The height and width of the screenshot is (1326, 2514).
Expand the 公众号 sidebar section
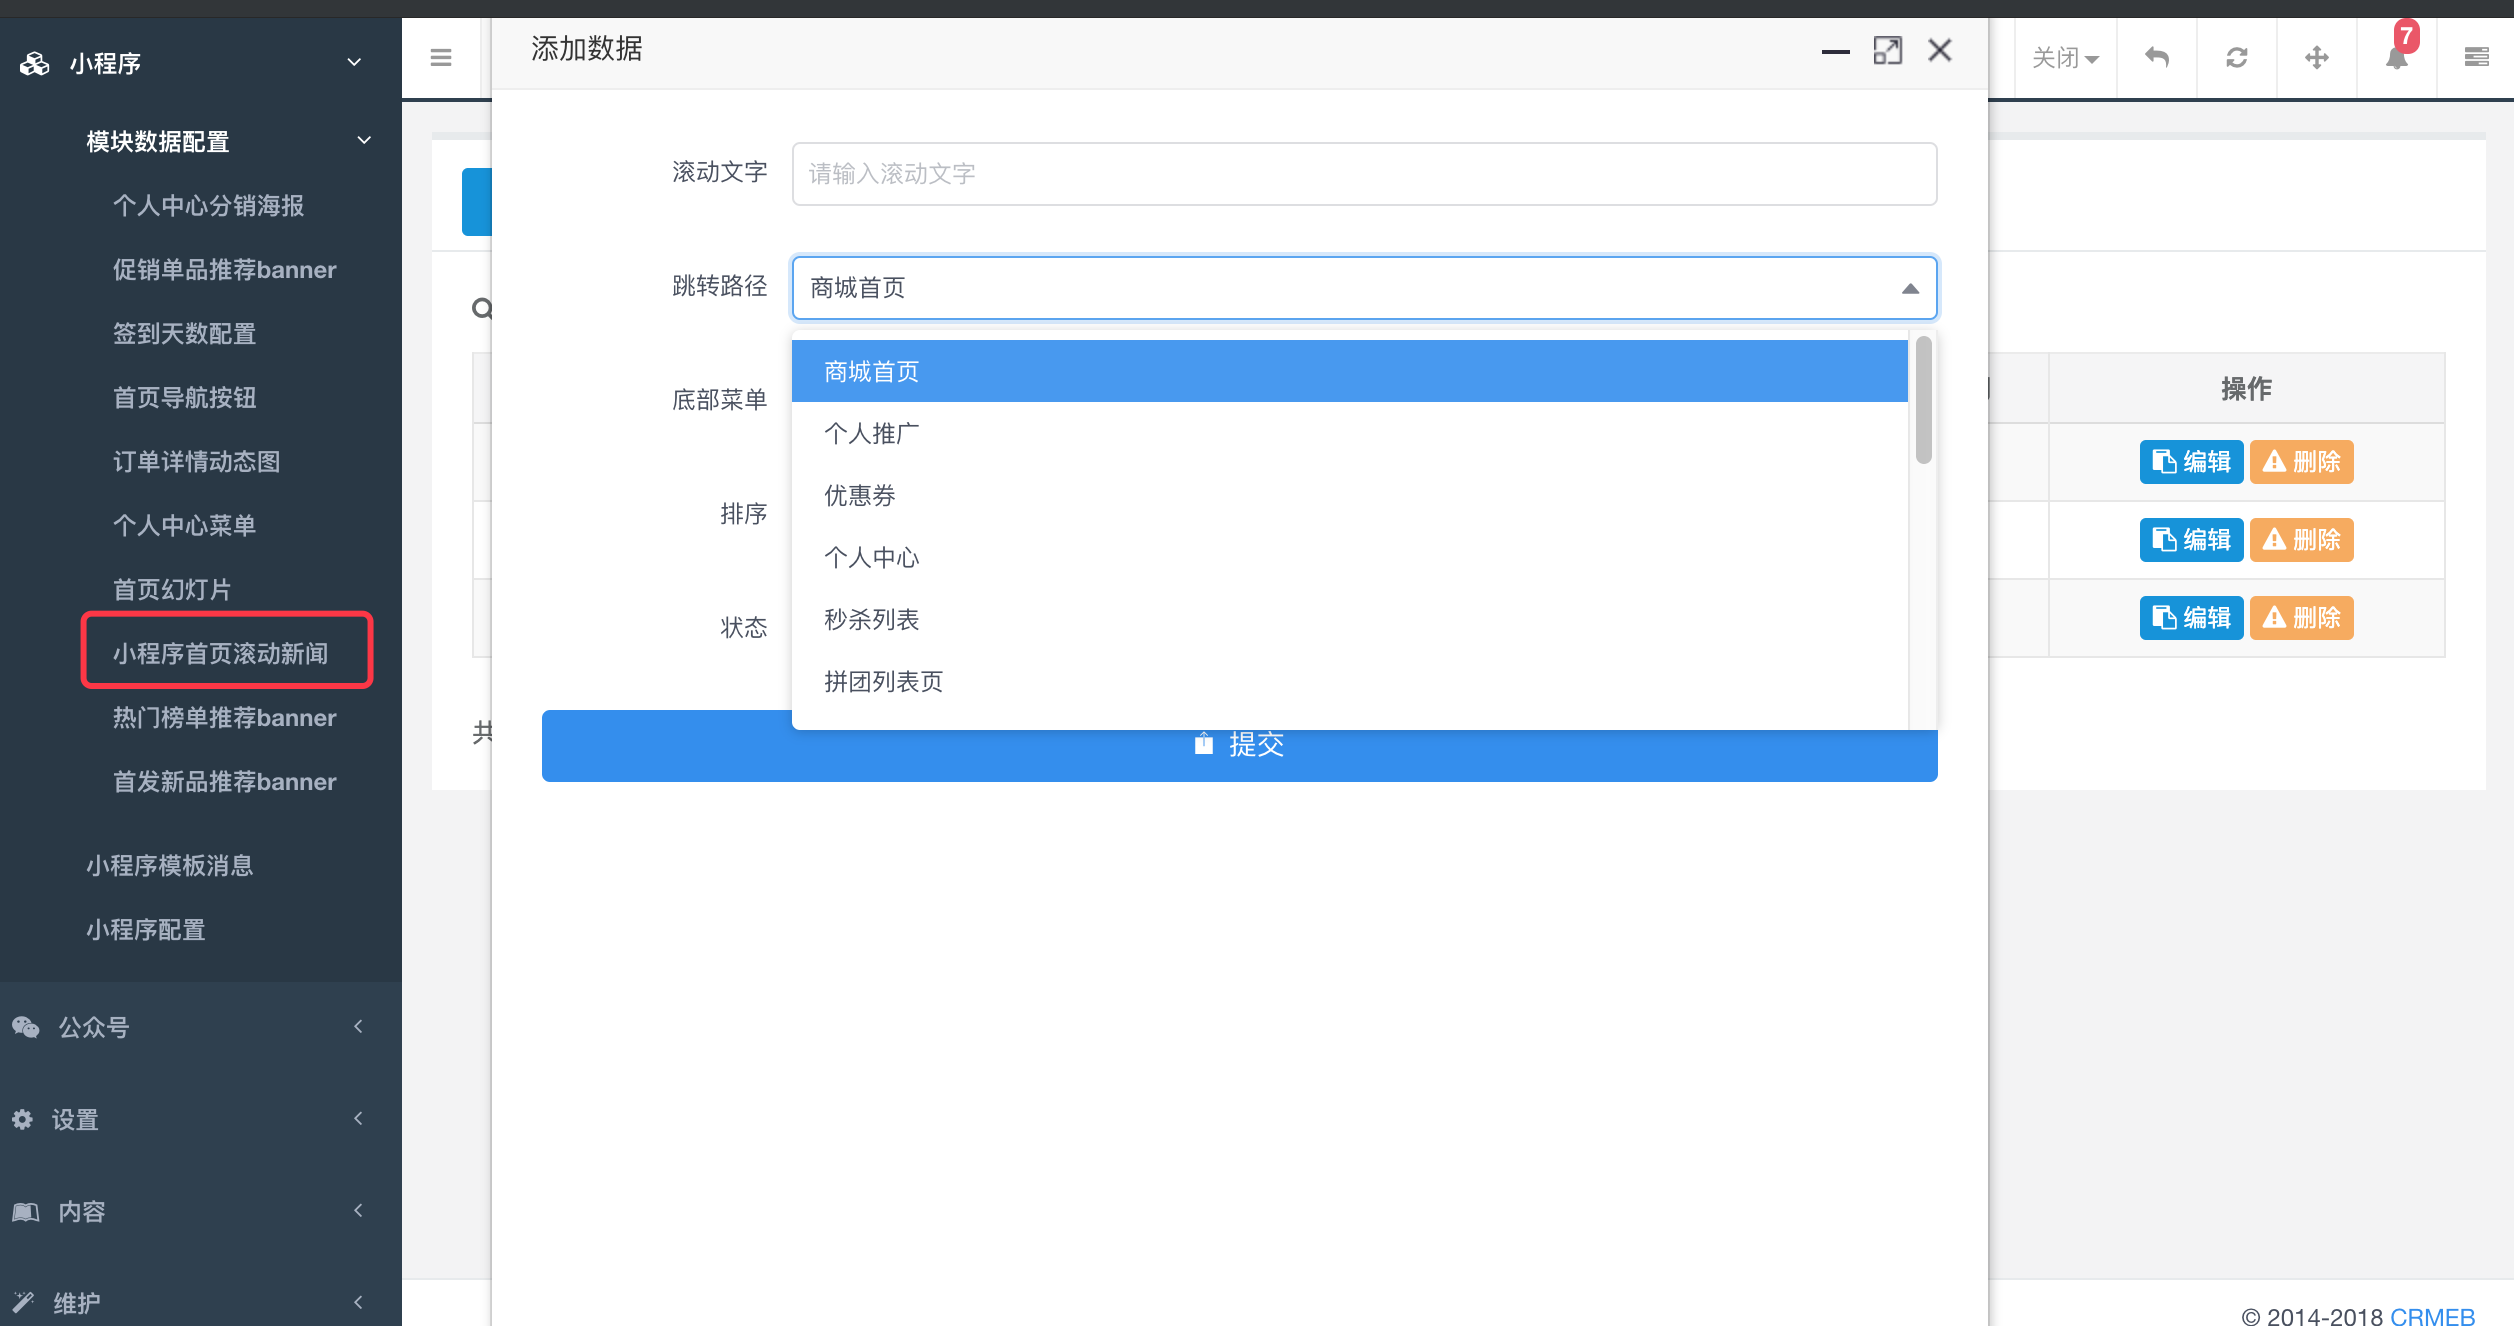click(358, 1026)
